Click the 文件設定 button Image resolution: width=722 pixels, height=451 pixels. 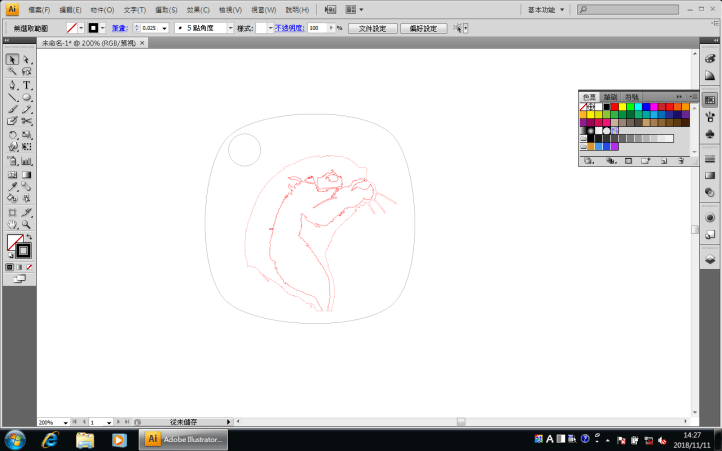point(372,28)
